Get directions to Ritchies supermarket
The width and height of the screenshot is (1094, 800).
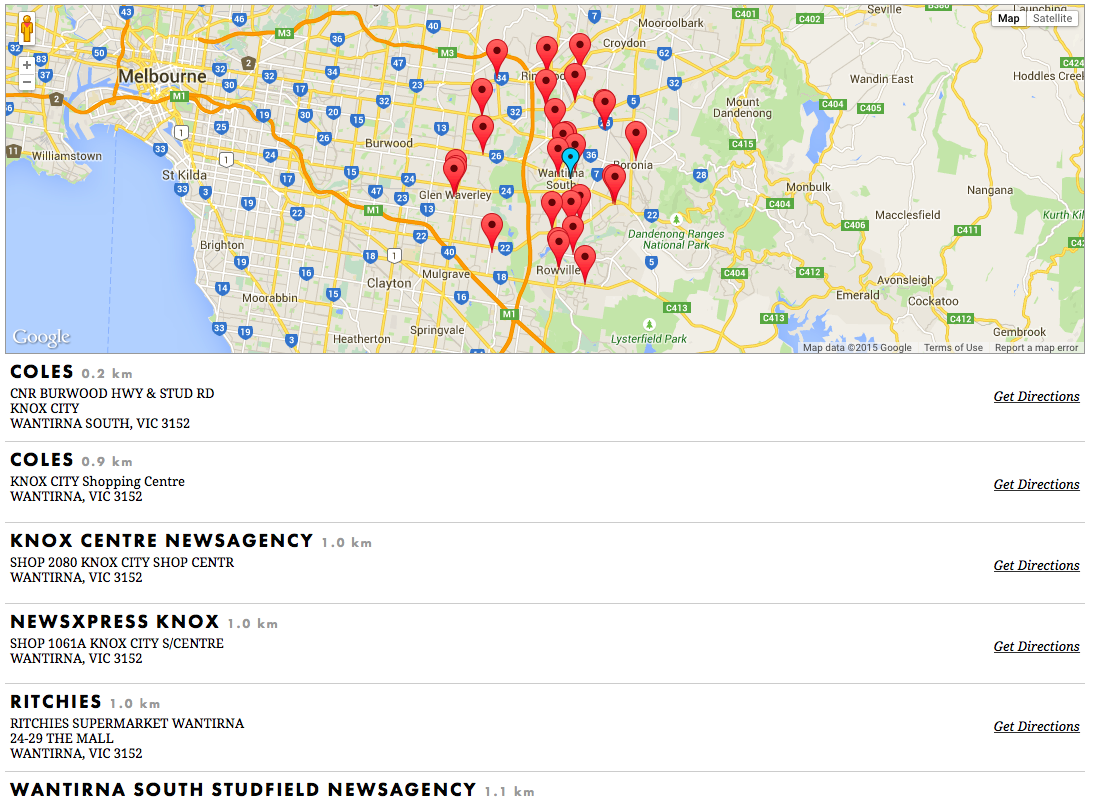click(1036, 727)
